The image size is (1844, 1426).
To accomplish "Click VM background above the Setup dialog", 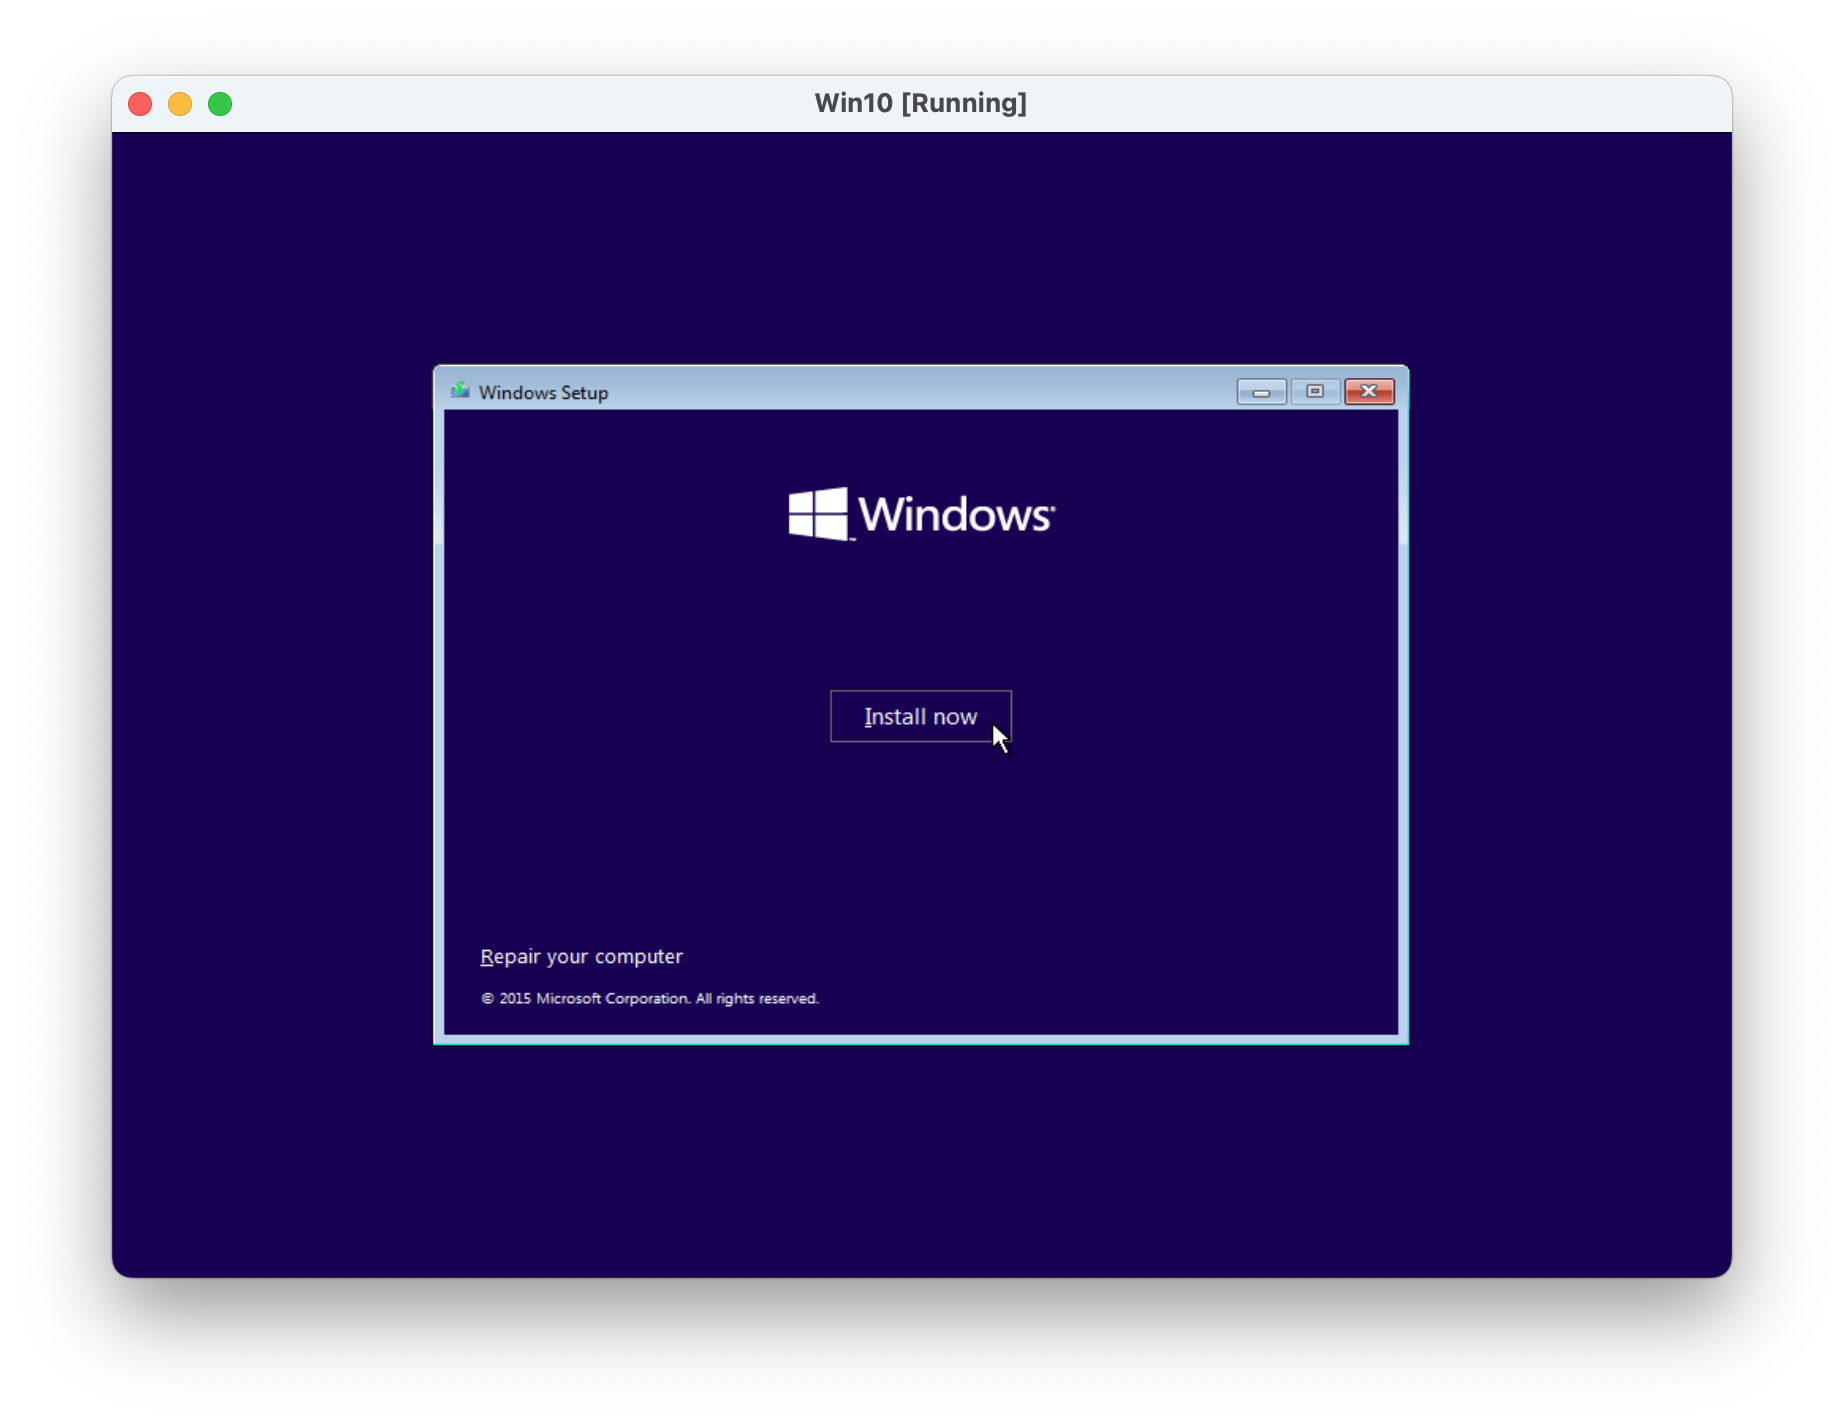I will 920,250.
